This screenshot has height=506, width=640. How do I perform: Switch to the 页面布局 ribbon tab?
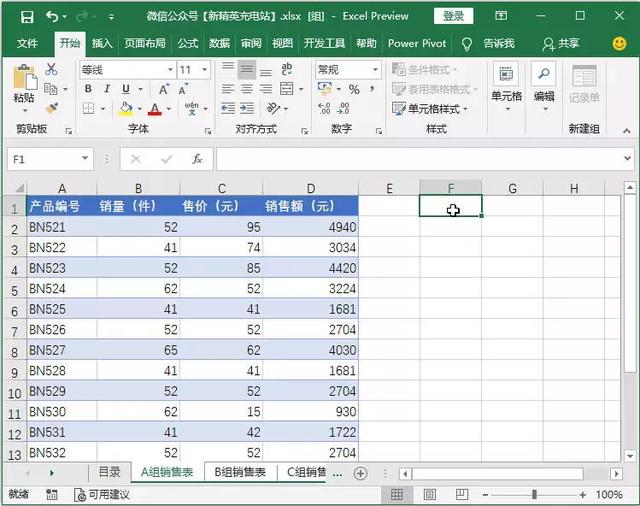pos(145,43)
